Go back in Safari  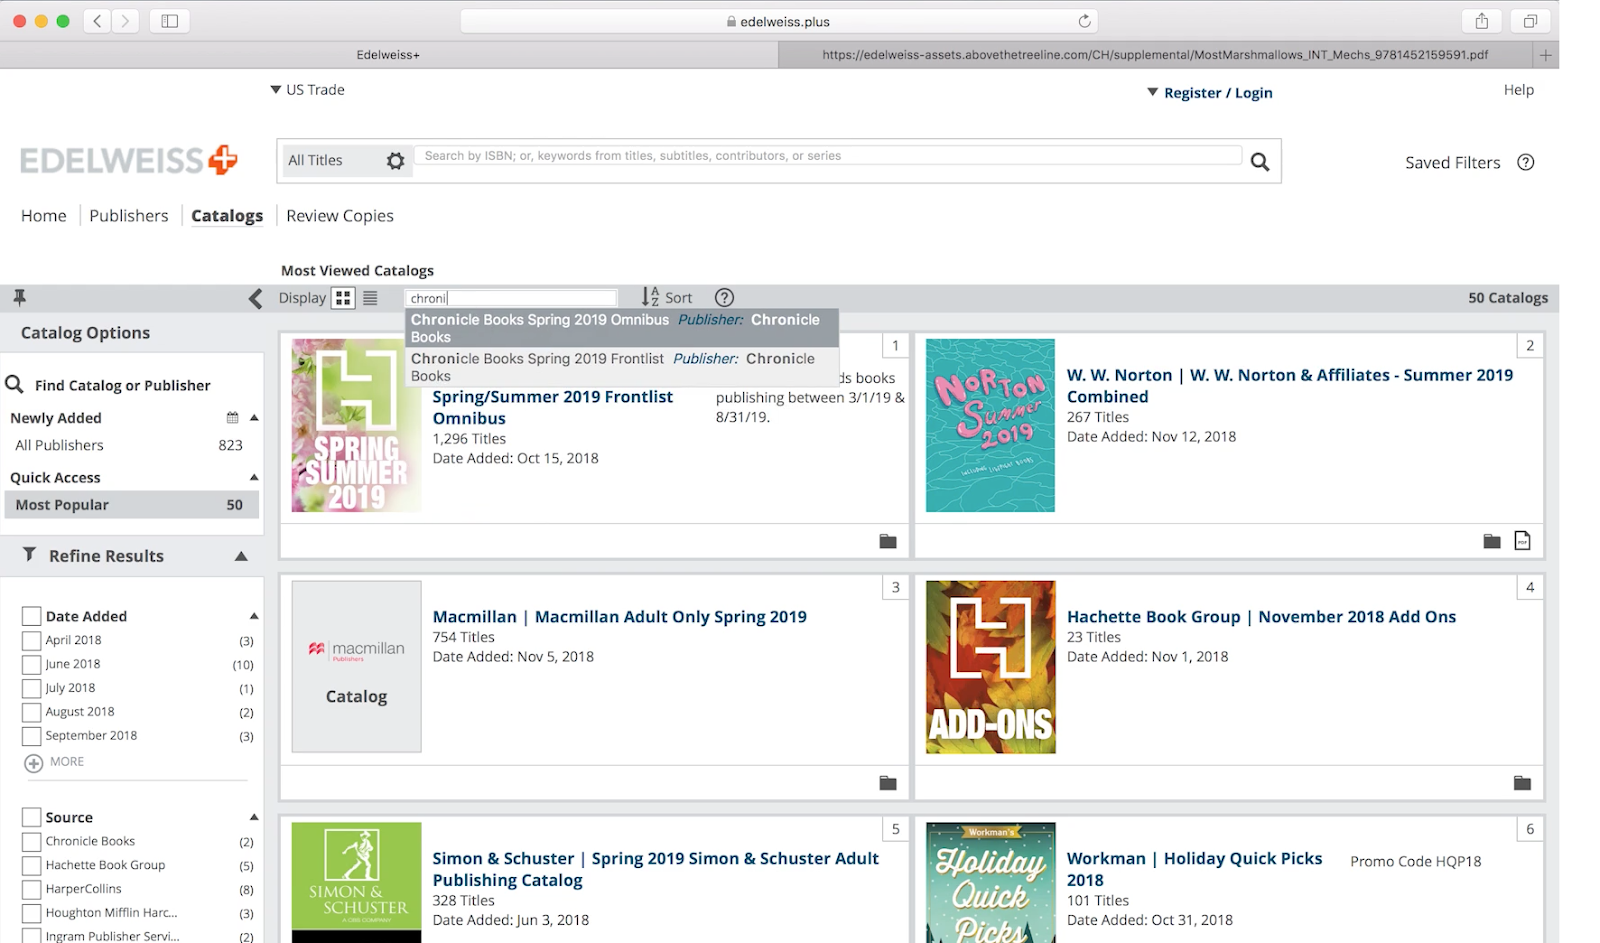tap(97, 21)
